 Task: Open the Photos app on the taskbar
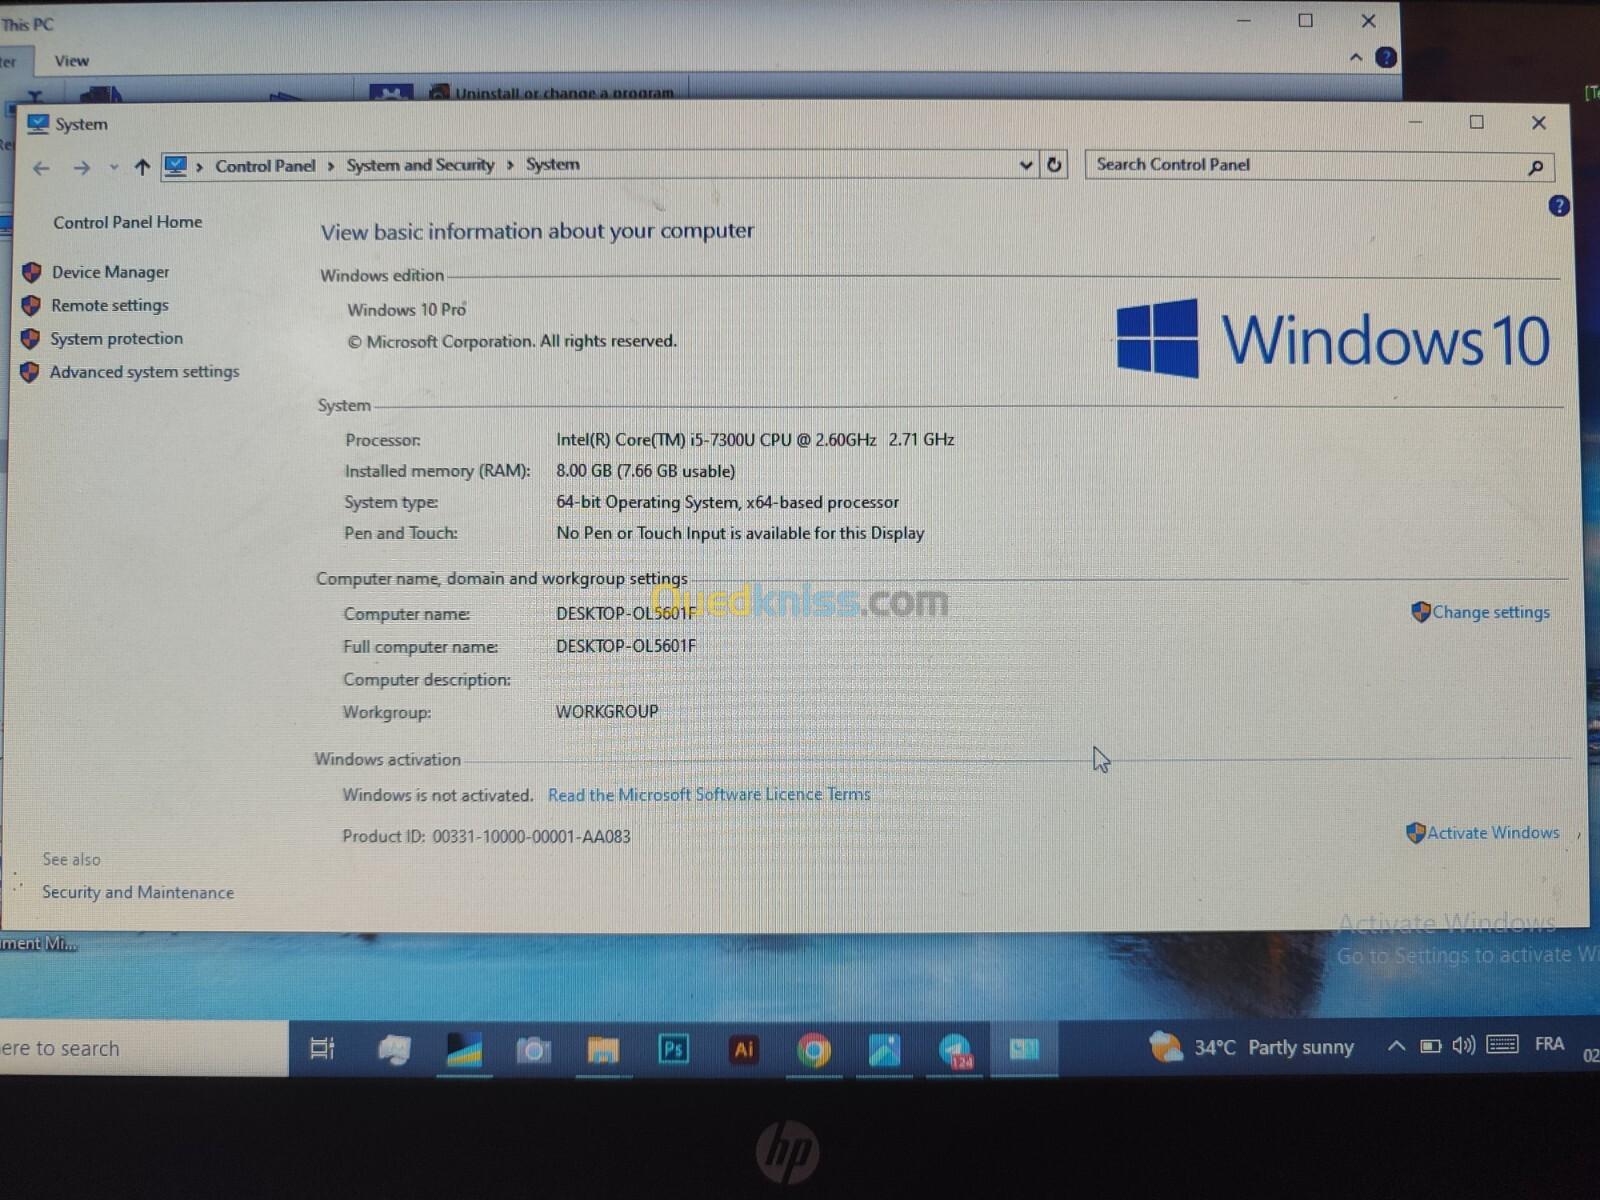(884, 1049)
